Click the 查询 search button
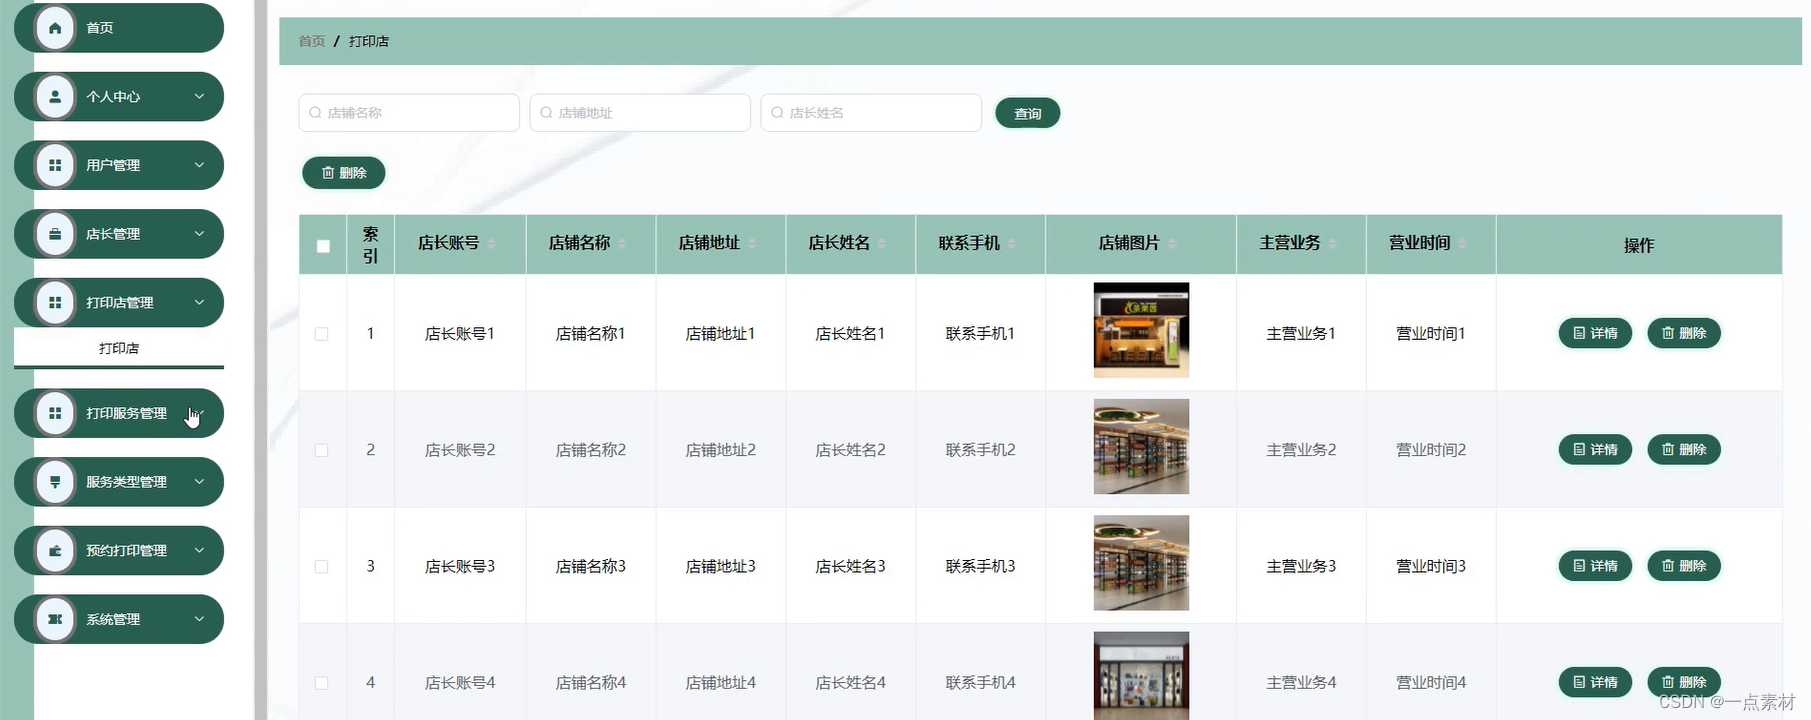1811x720 pixels. pyautogui.click(x=1028, y=113)
